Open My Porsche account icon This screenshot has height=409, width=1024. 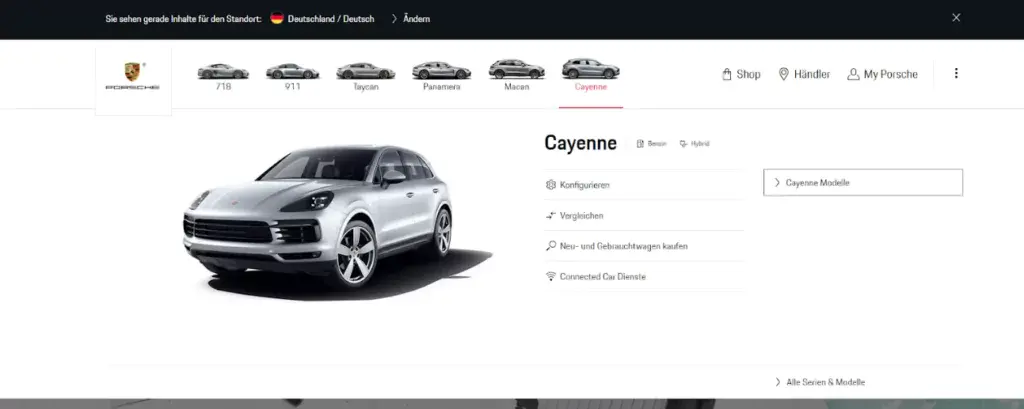pos(853,74)
